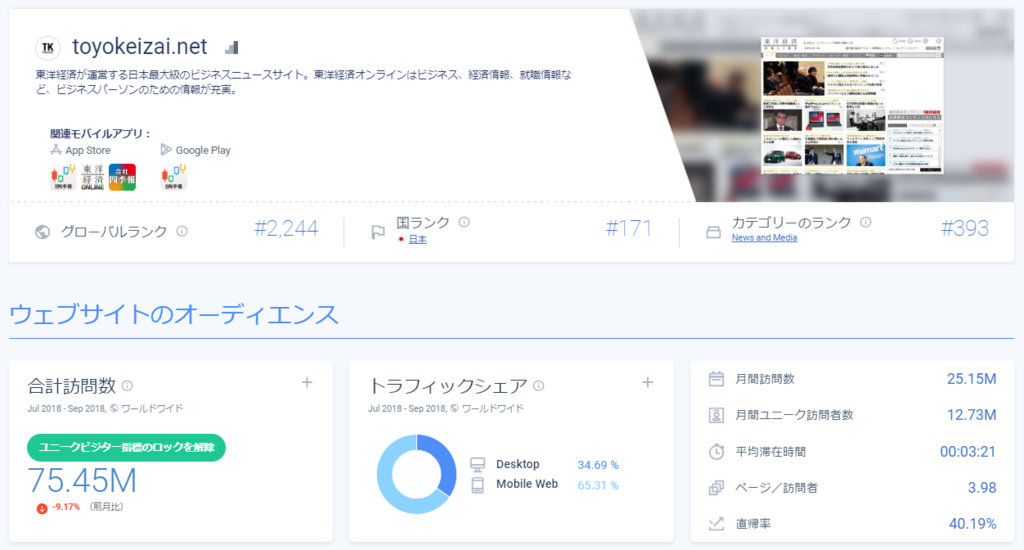Screen dimensions: 1024x550
Task: Click the App Store icon
Action: pyautogui.click(x=56, y=150)
